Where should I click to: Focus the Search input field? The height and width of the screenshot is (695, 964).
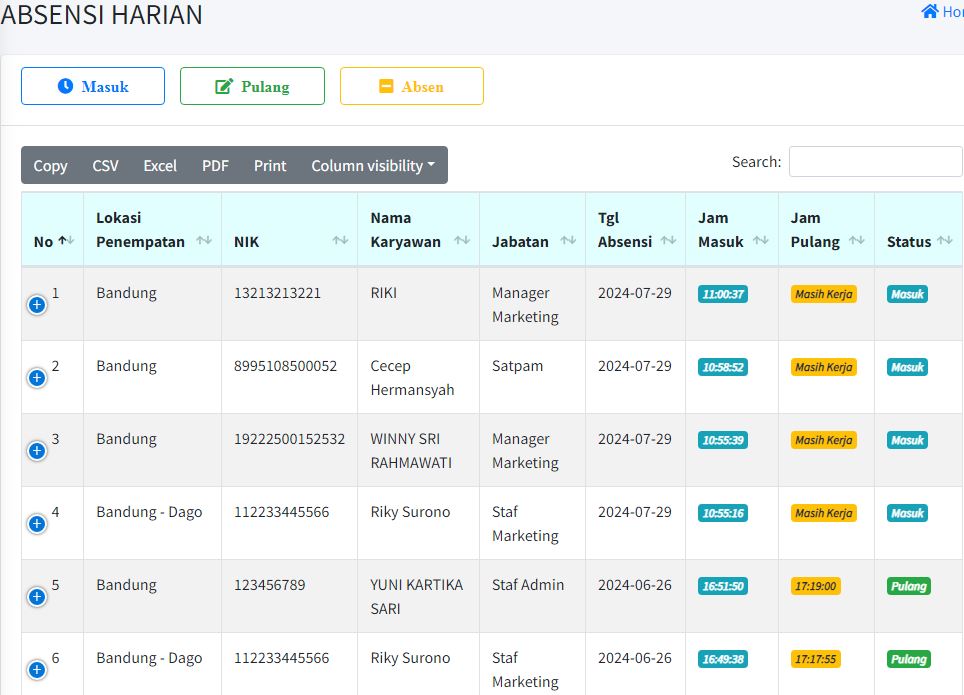pyautogui.click(x=875, y=162)
